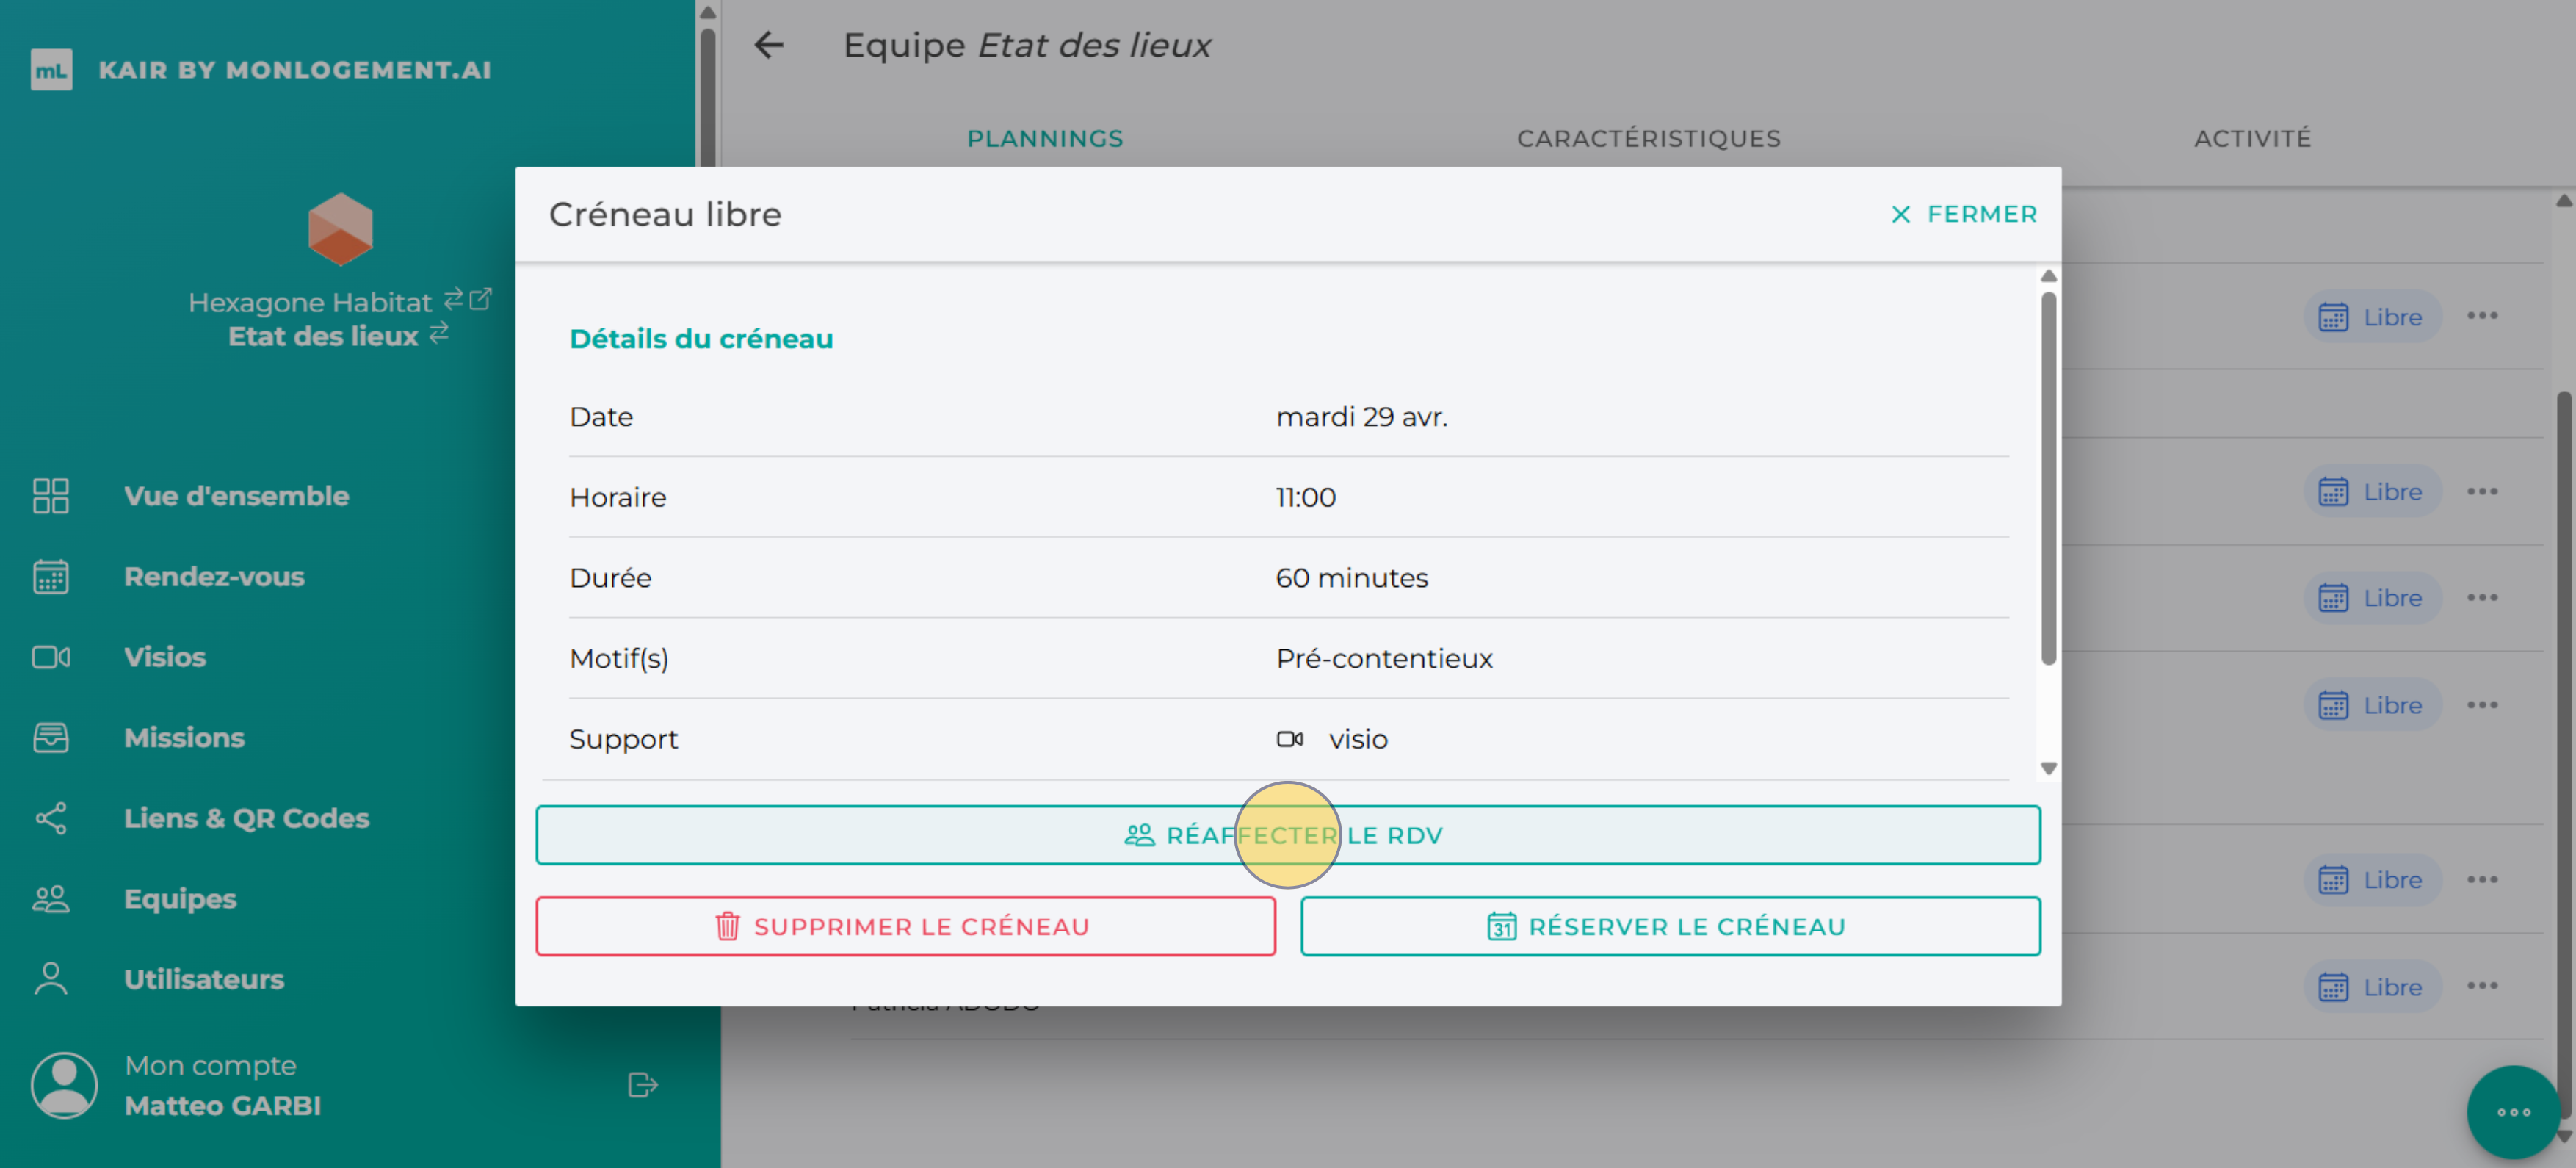This screenshot has height=1168, width=2576.
Task: Click the Vue d'ensemble dashboard icon
Action: (x=50, y=496)
